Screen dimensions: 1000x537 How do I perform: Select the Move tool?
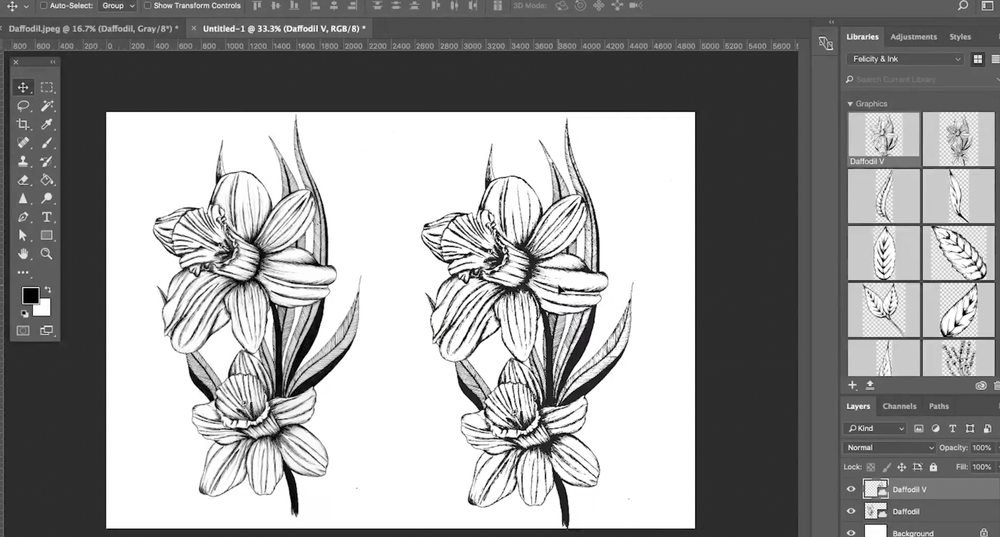tap(23, 87)
